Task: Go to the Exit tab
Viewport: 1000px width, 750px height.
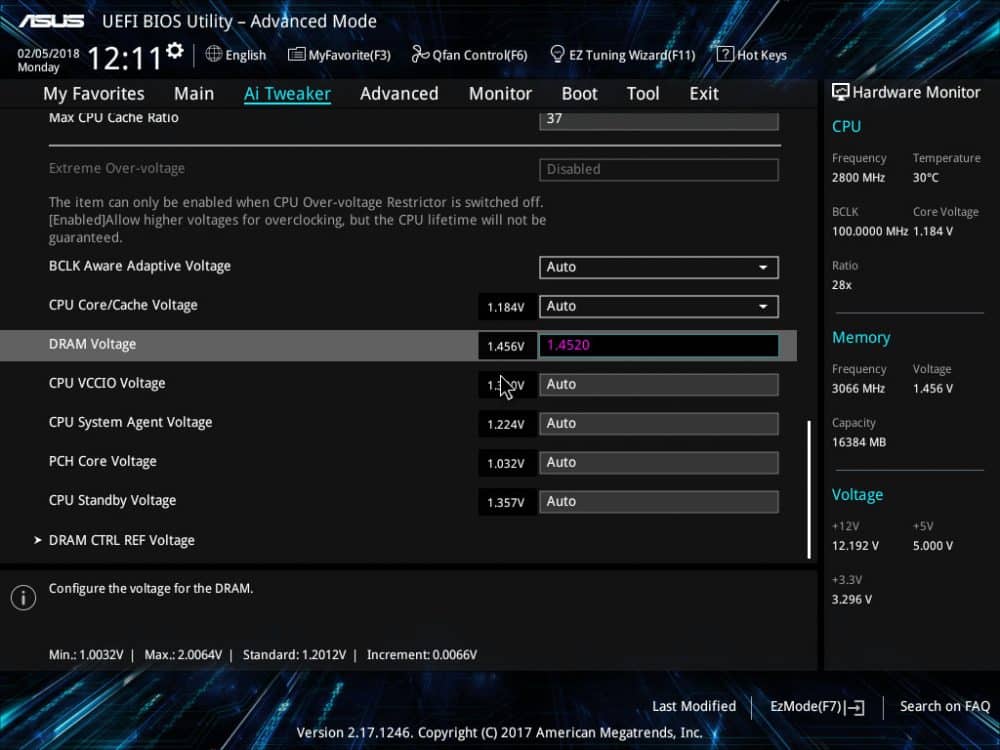Action: pos(703,94)
